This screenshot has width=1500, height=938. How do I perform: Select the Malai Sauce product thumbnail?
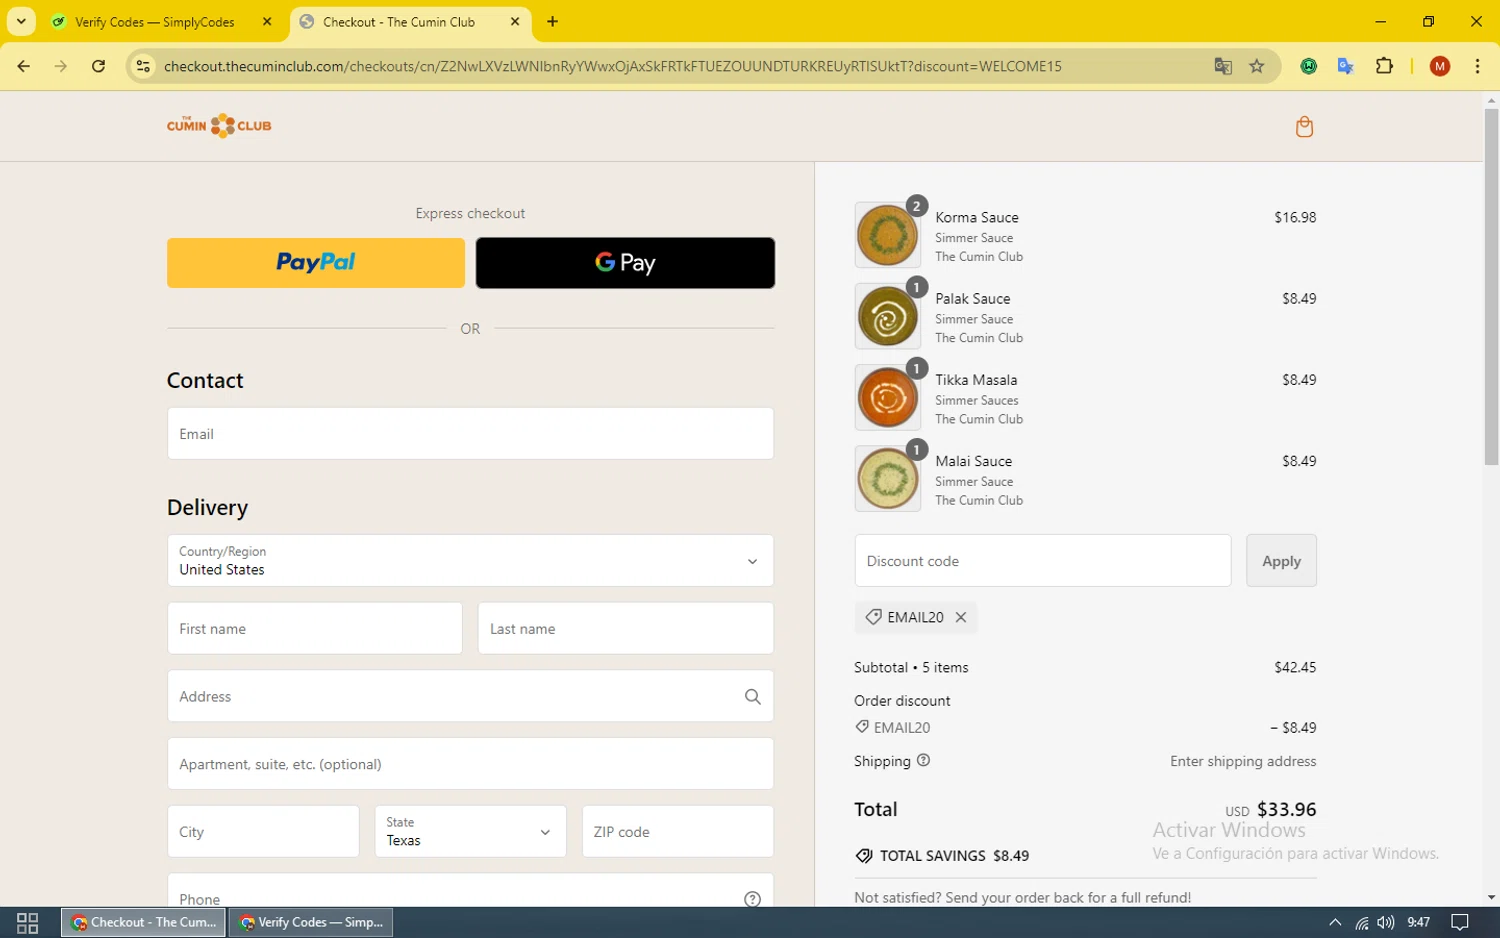[888, 478]
